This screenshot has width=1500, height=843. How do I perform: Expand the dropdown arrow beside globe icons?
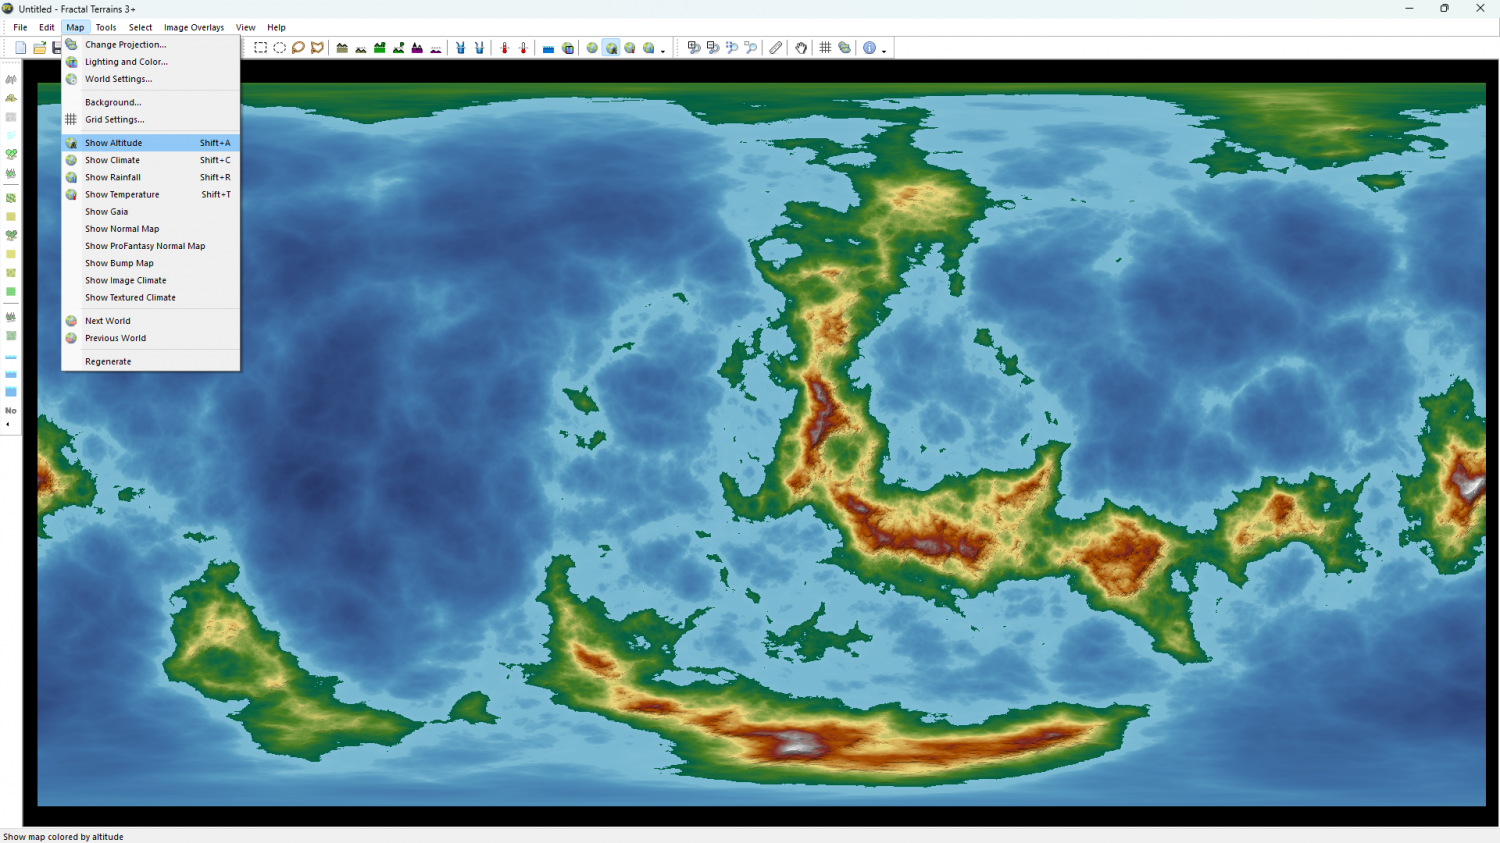click(663, 50)
